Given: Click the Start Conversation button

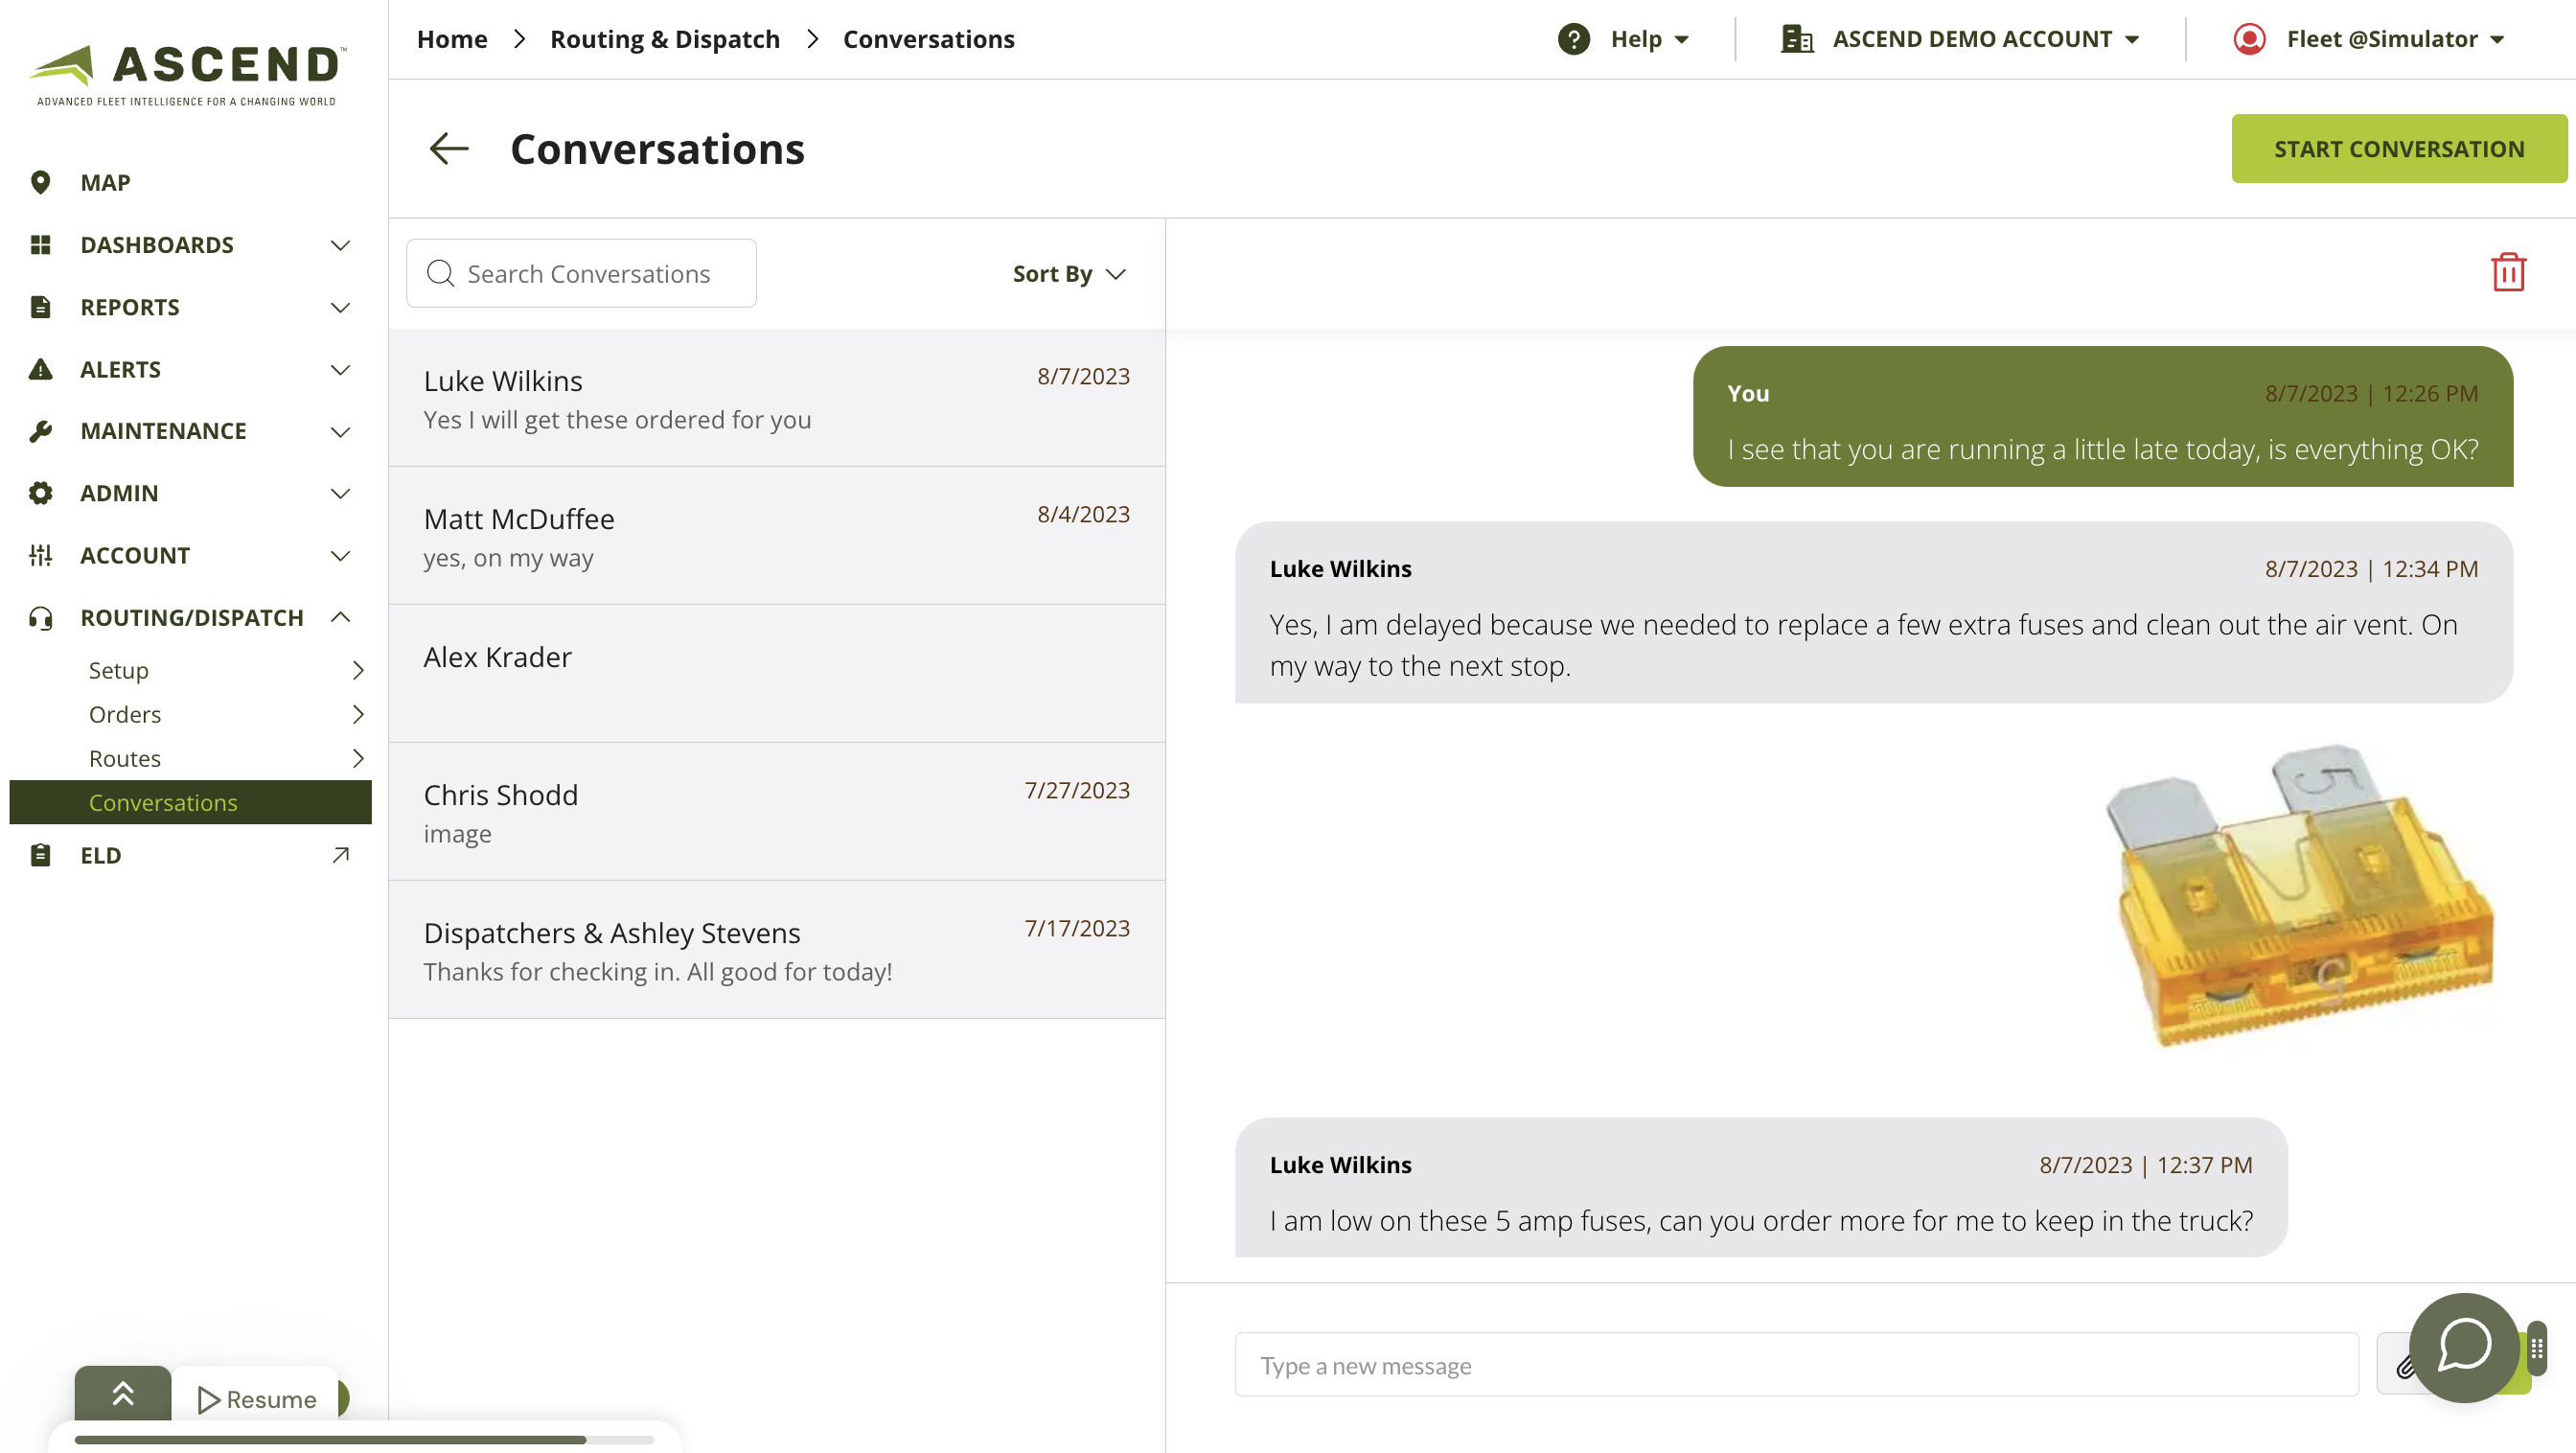Looking at the screenshot, I should (2398, 149).
